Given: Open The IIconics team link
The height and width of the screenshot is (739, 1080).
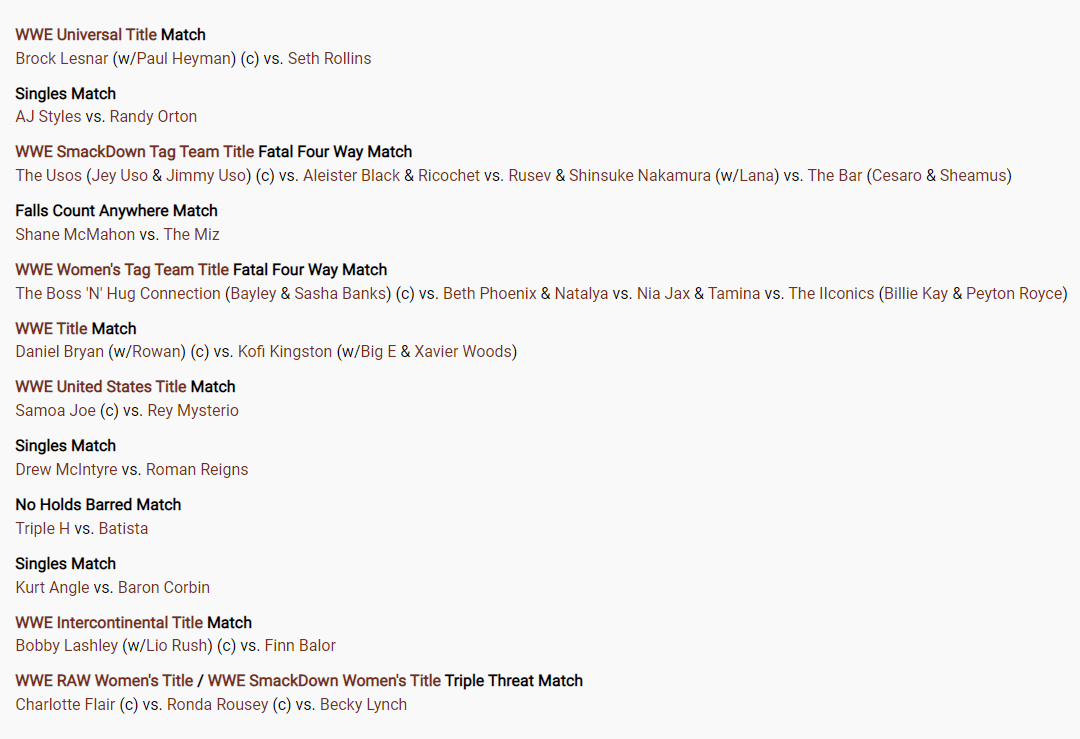Looking at the screenshot, I should click(831, 293).
